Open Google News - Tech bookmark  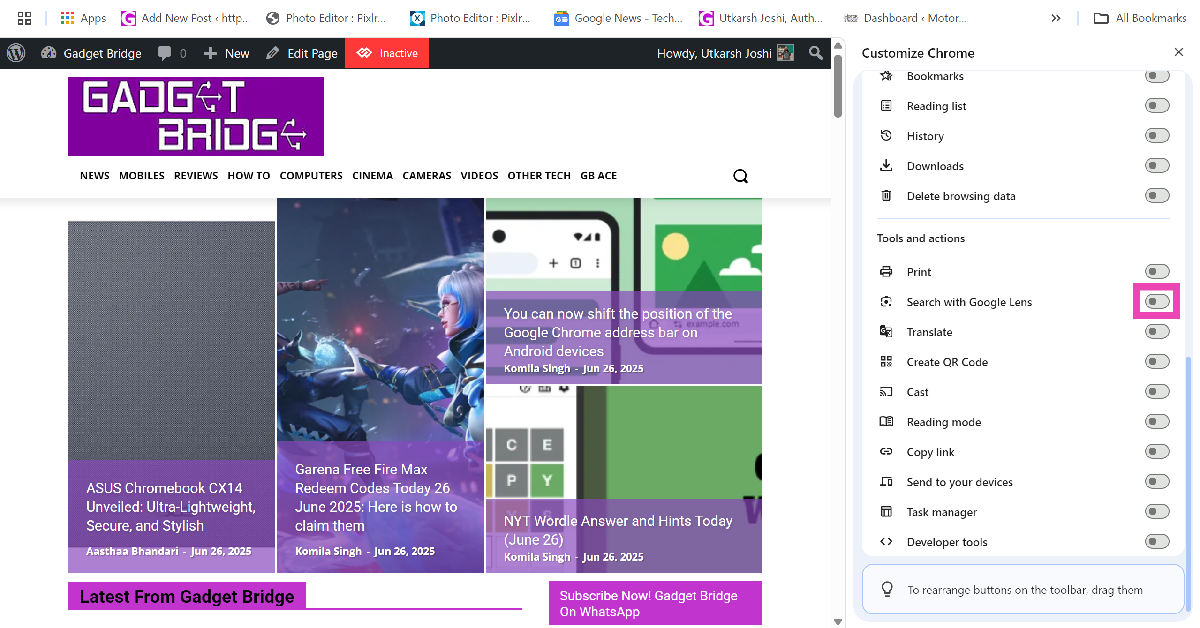click(619, 18)
